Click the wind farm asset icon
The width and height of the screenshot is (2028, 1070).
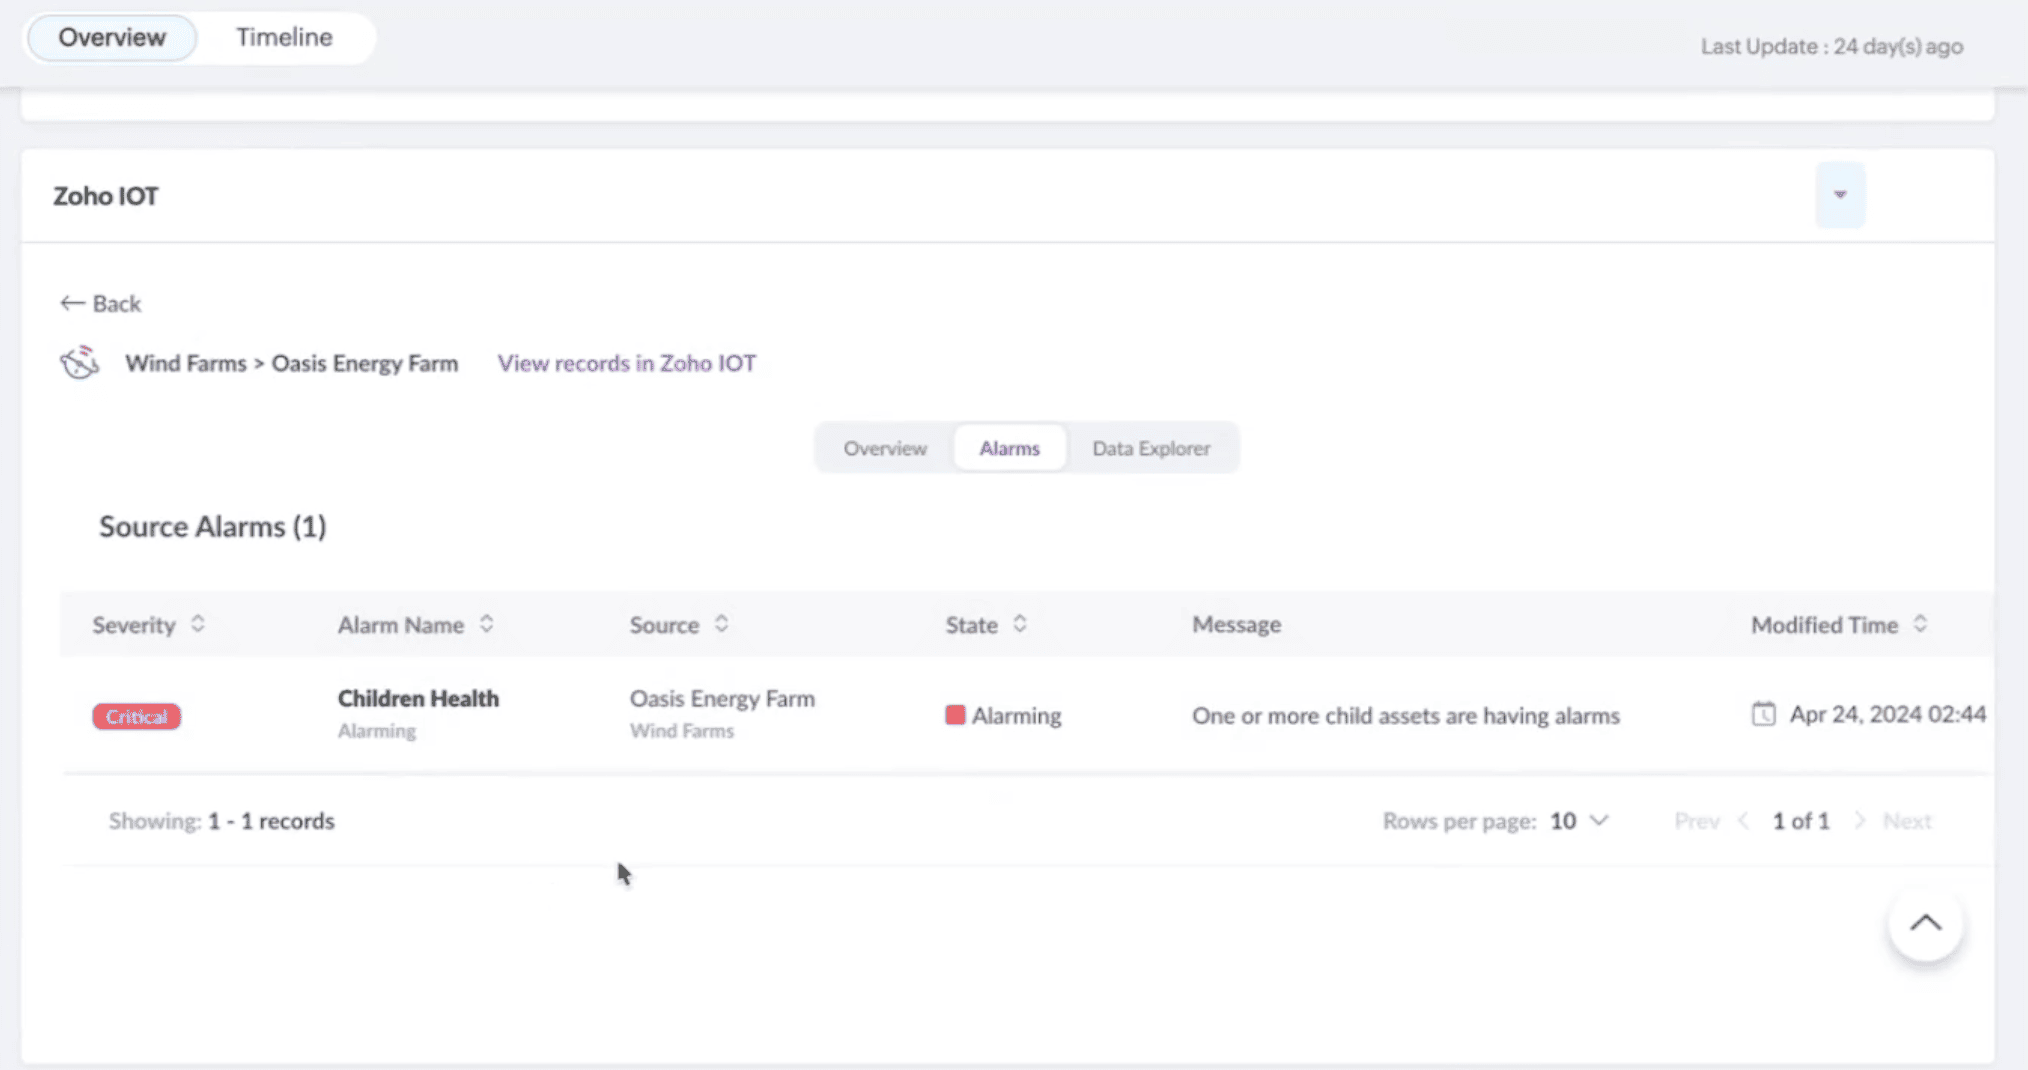coord(79,363)
